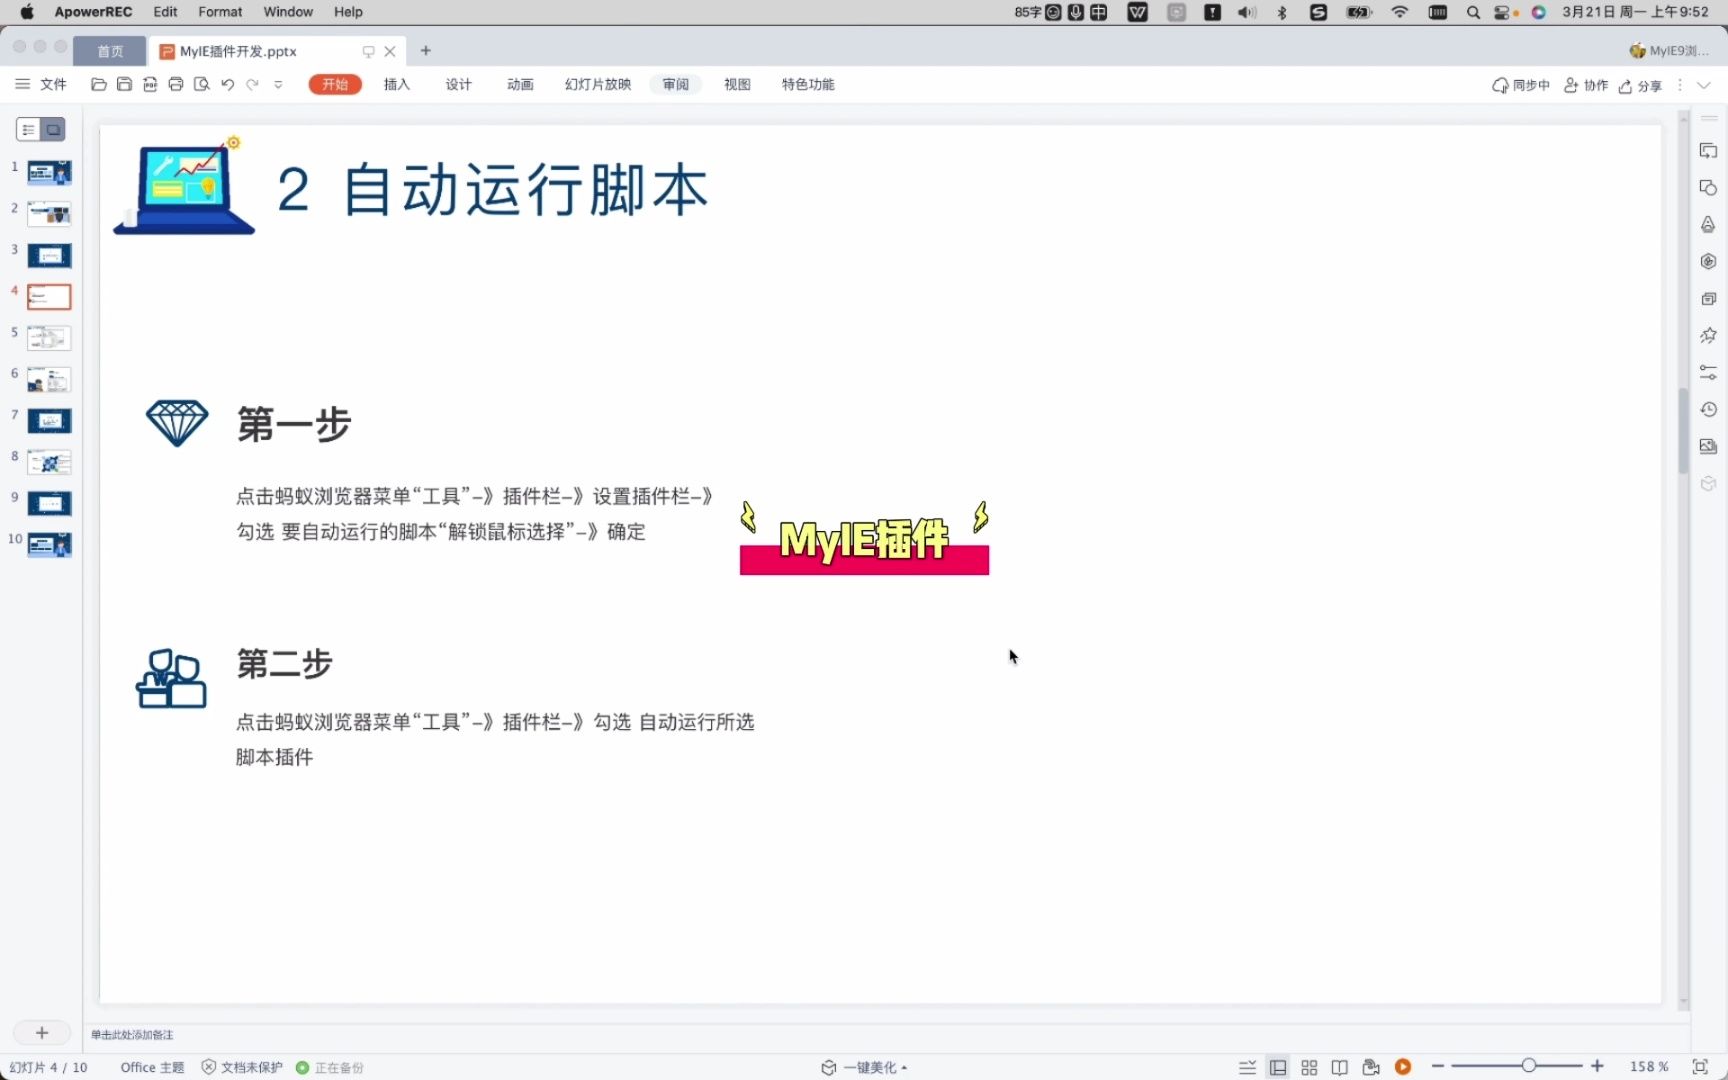Click the 协作 collaborate button
The width and height of the screenshot is (1728, 1080).
(1586, 85)
